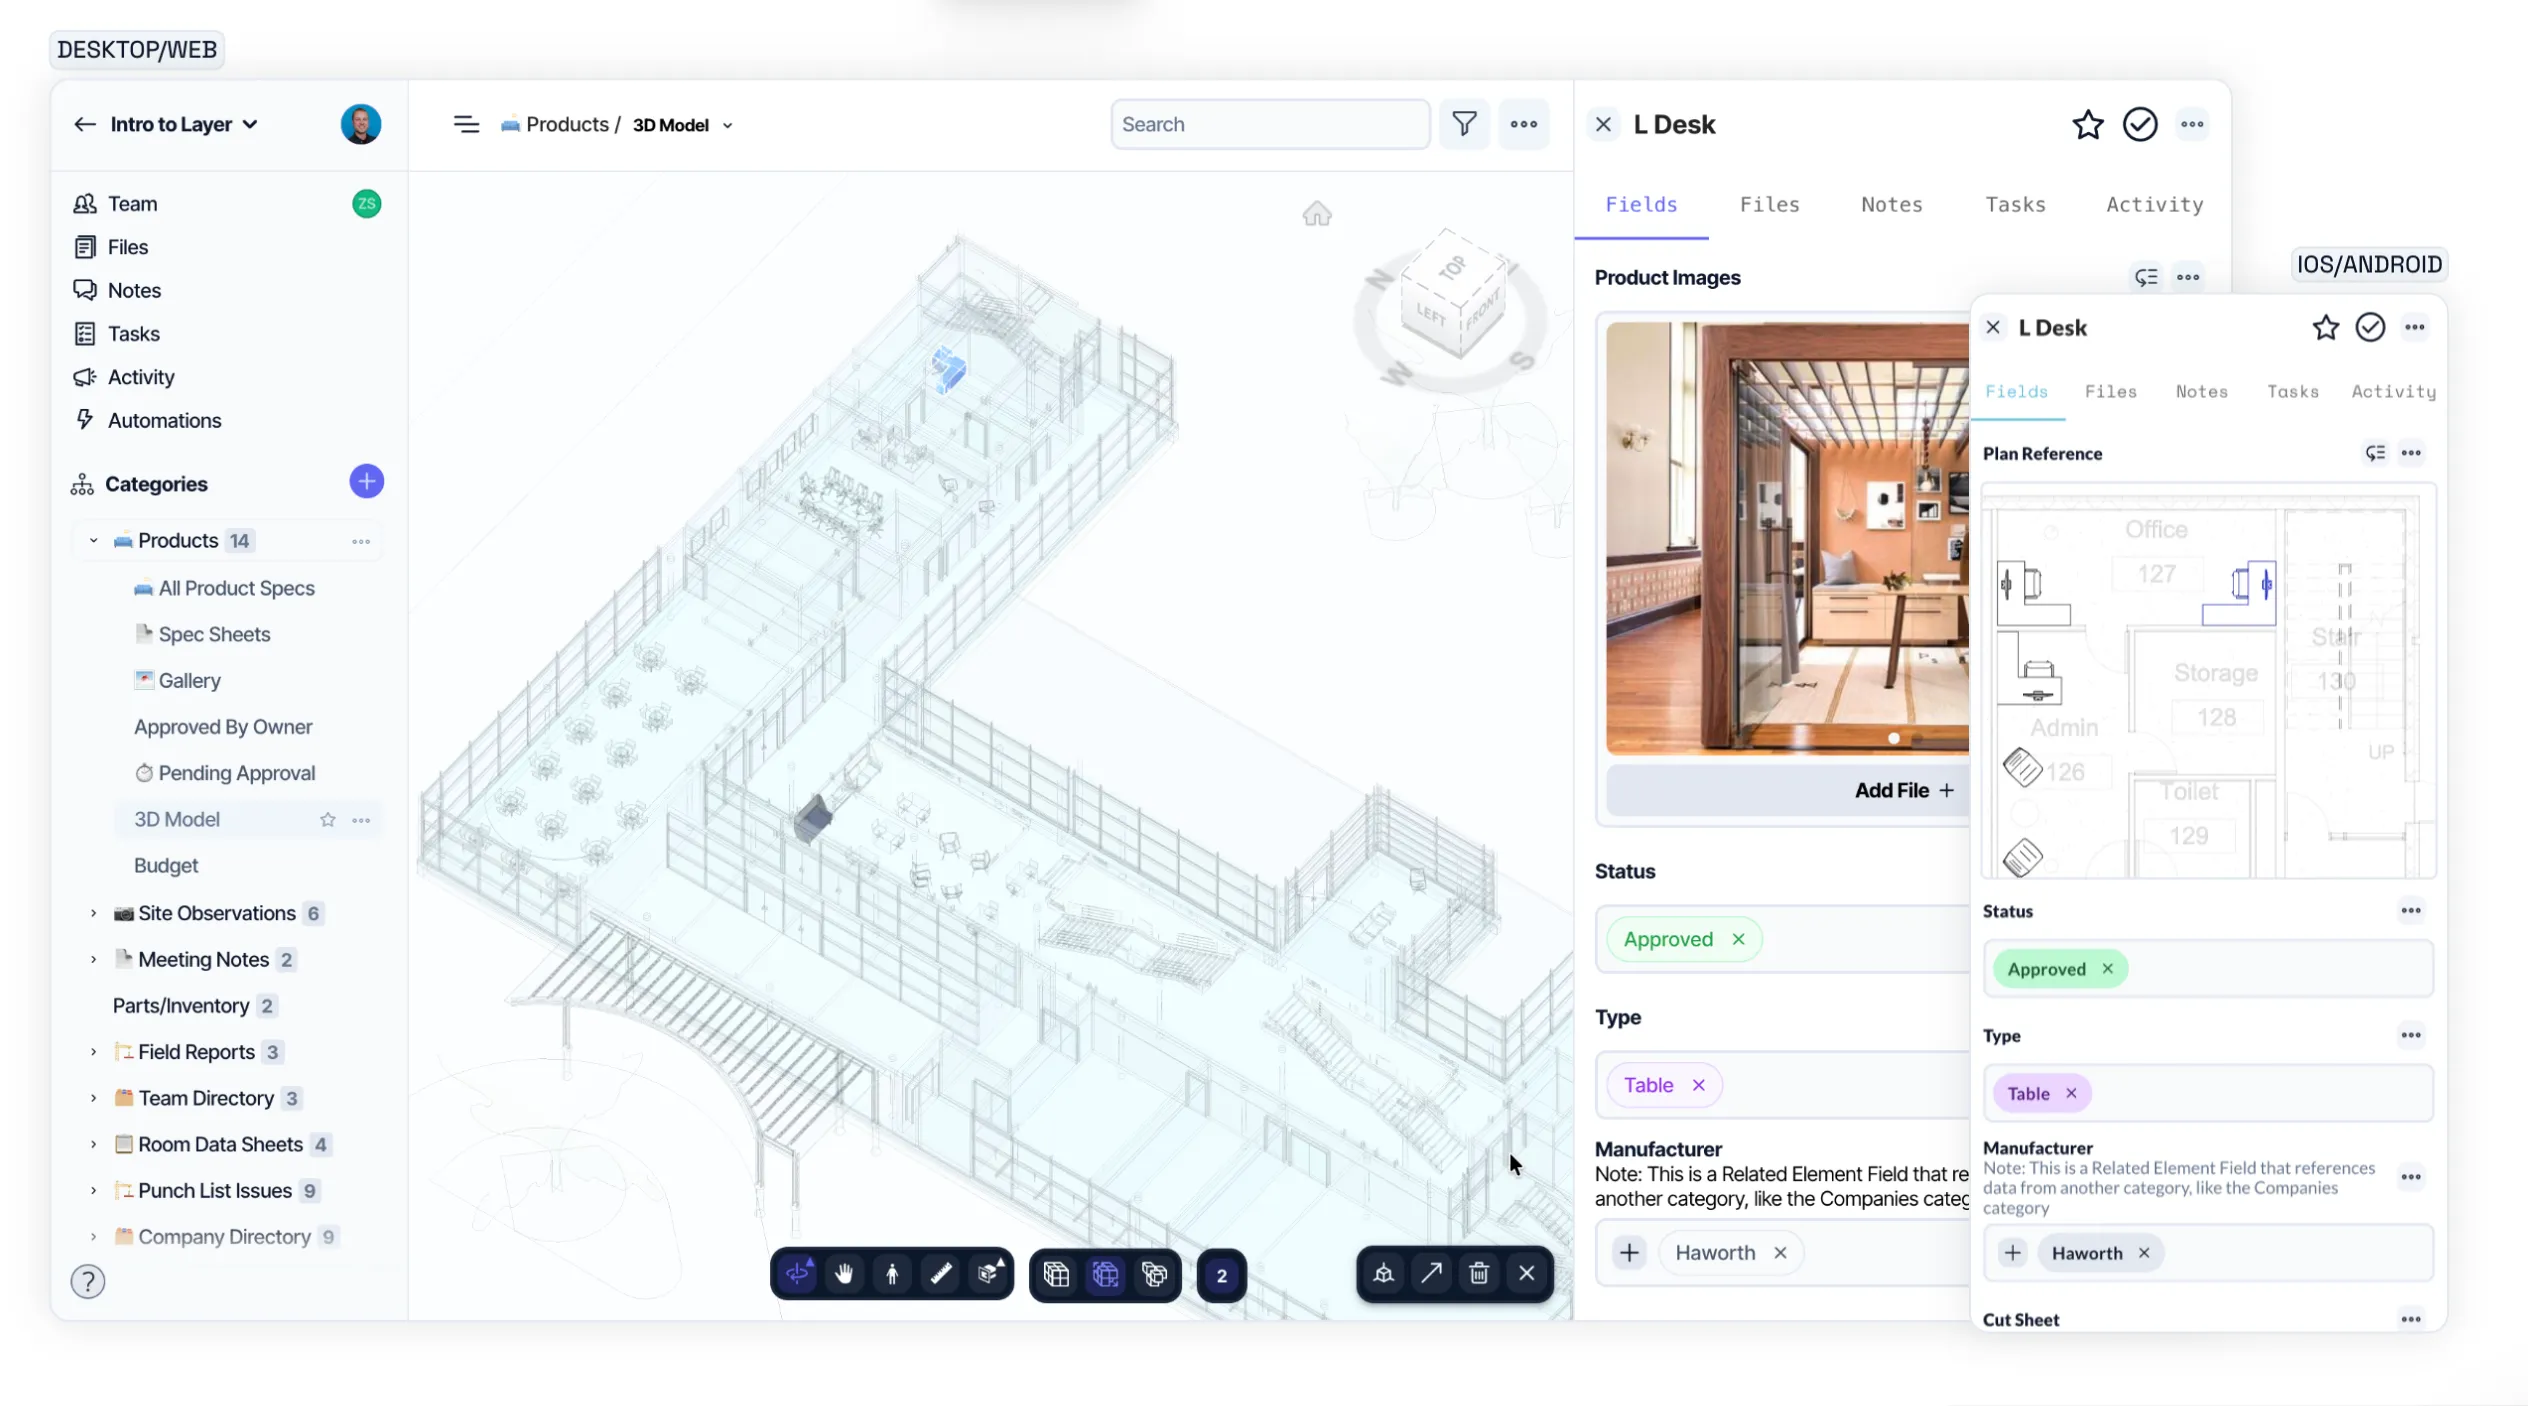Screen dimensions: 2528x1406
Task: Star the L Desk element in desktop panel
Action: [2087, 125]
